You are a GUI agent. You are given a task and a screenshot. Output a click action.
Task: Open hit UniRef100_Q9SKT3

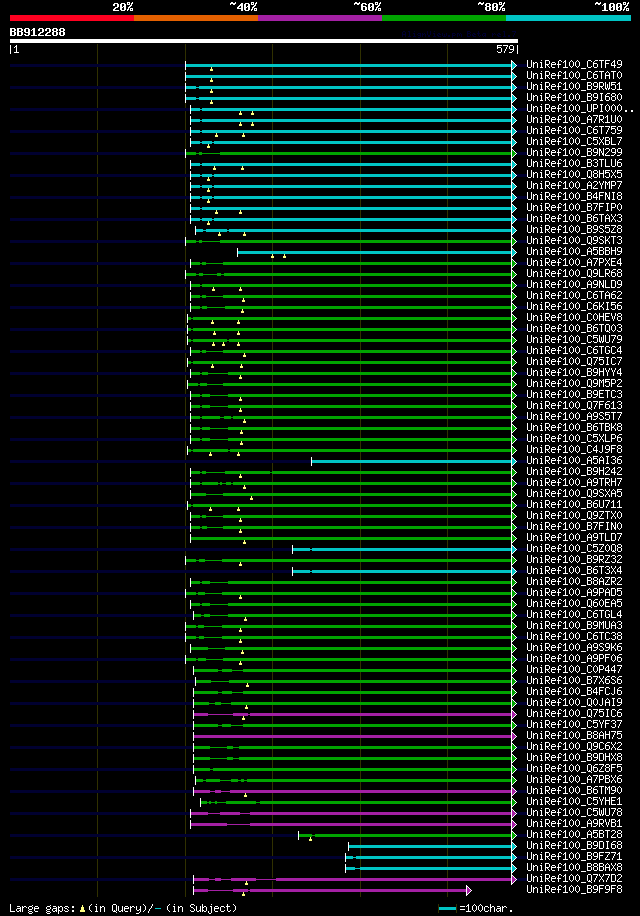point(574,241)
